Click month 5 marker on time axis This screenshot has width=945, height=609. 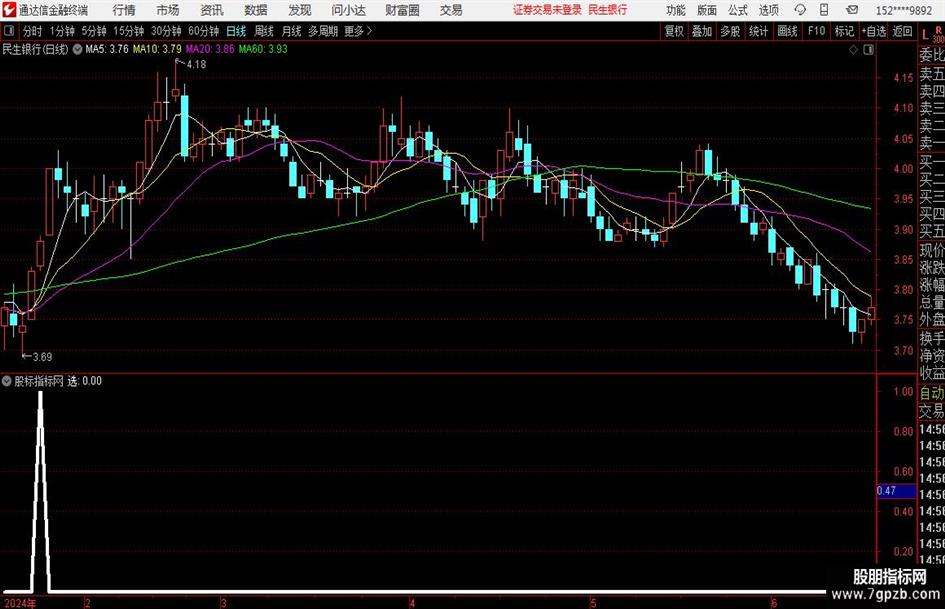point(593,603)
